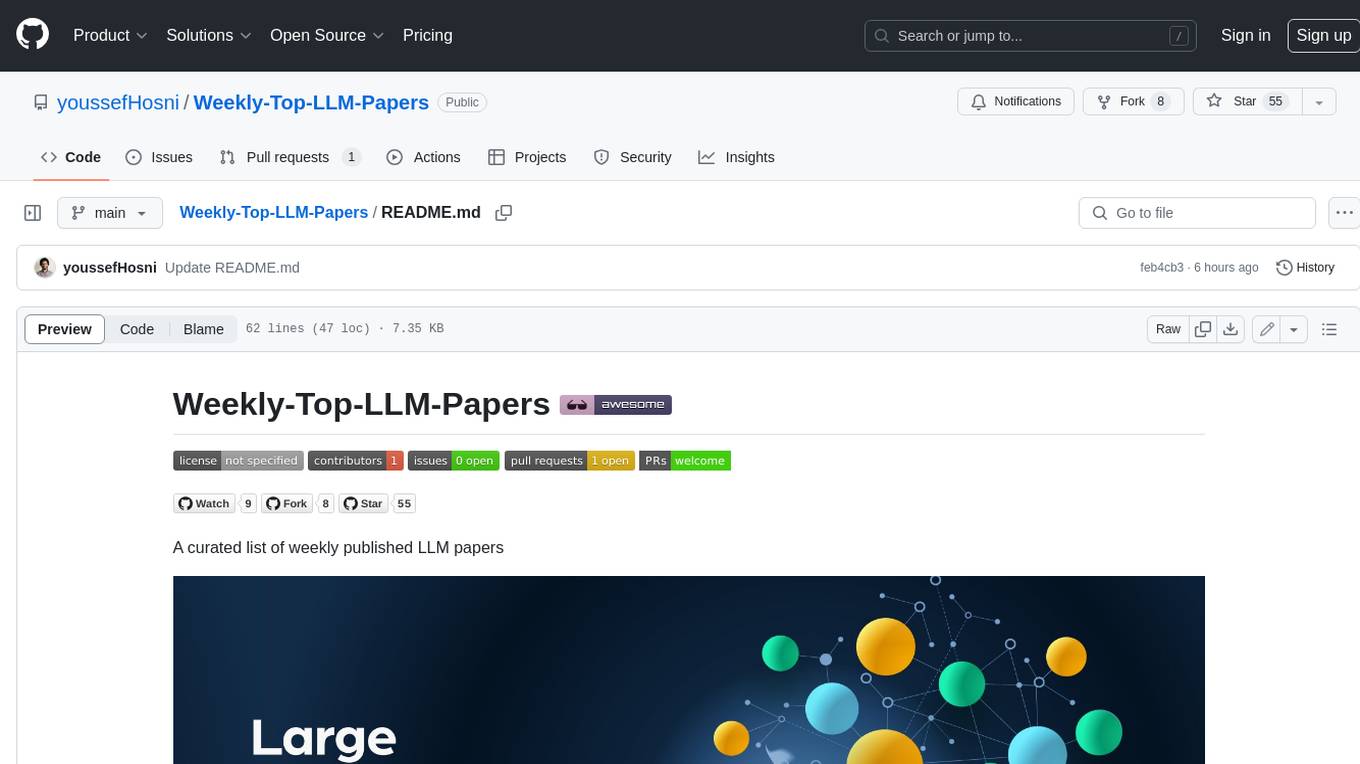This screenshot has width=1360, height=764.
Task: Click the README Fork badge
Action: tap(288, 504)
